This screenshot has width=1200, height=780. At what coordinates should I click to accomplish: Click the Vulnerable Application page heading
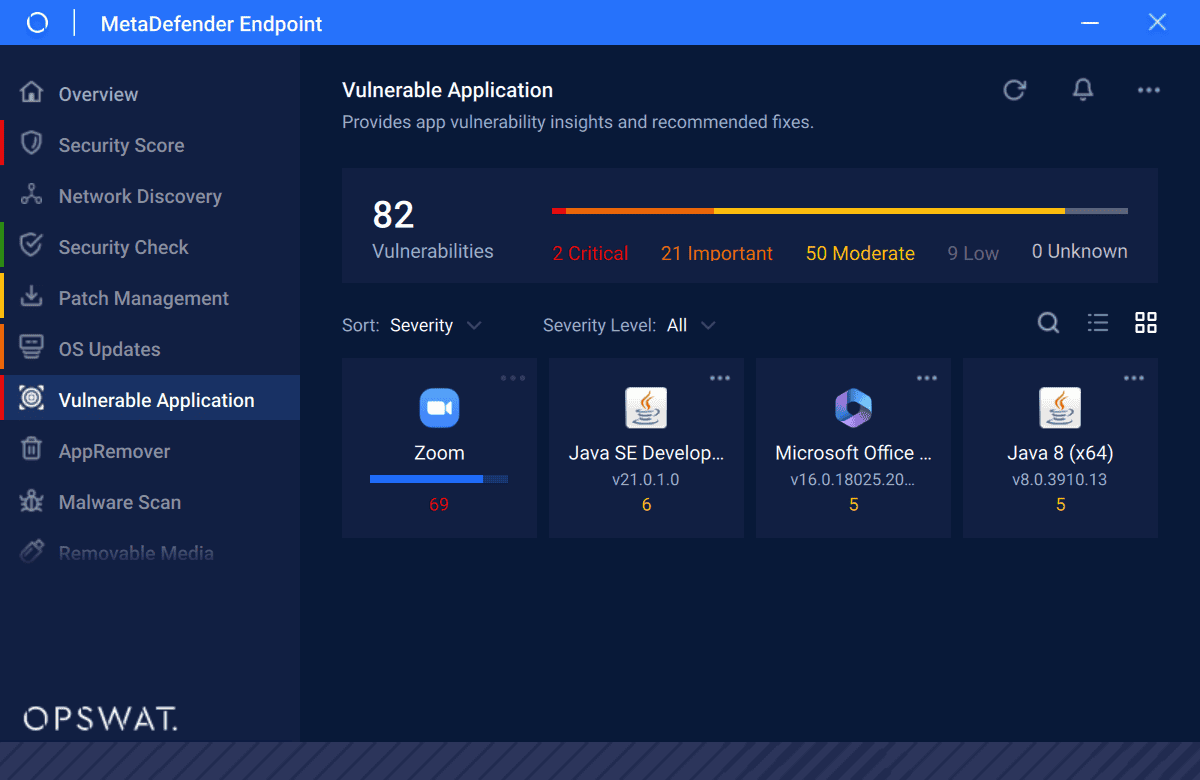point(447,90)
